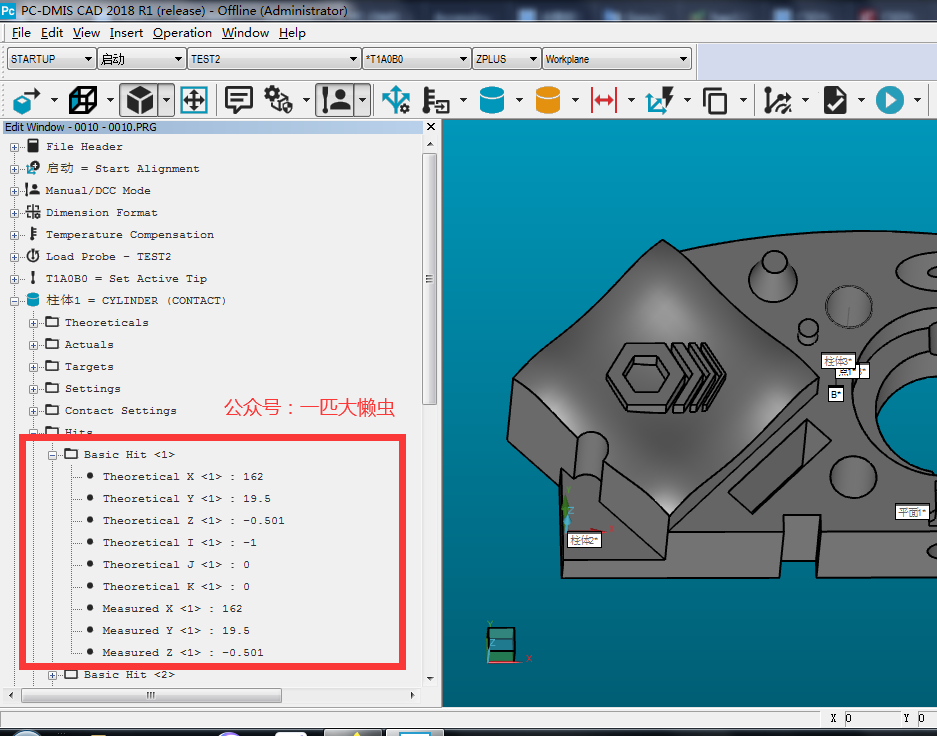Open the Workplane dropdown

pyautogui.click(x=686, y=58)
